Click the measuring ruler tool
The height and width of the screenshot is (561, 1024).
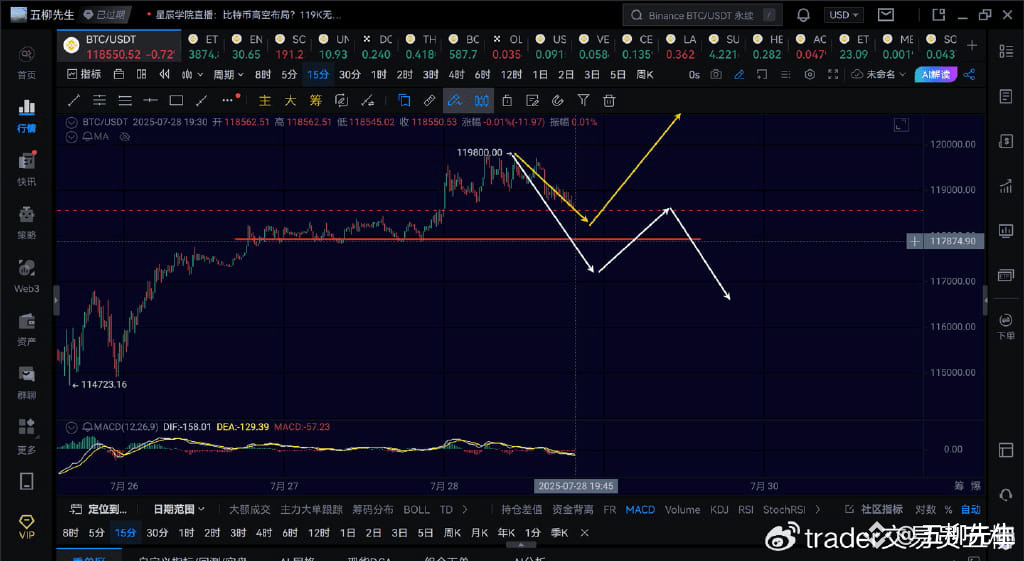click(429, 100)
